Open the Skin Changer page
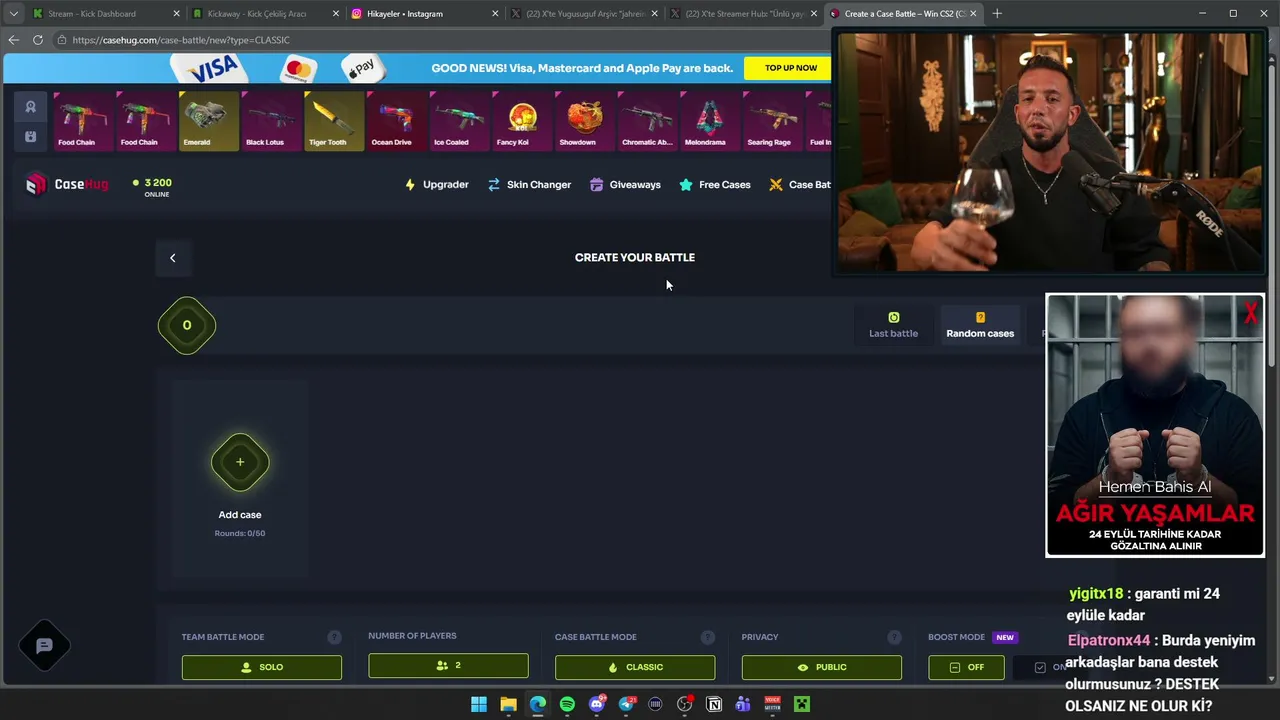Image resolution: width=1280 pixels, height=720 pixels. [529, 185]
